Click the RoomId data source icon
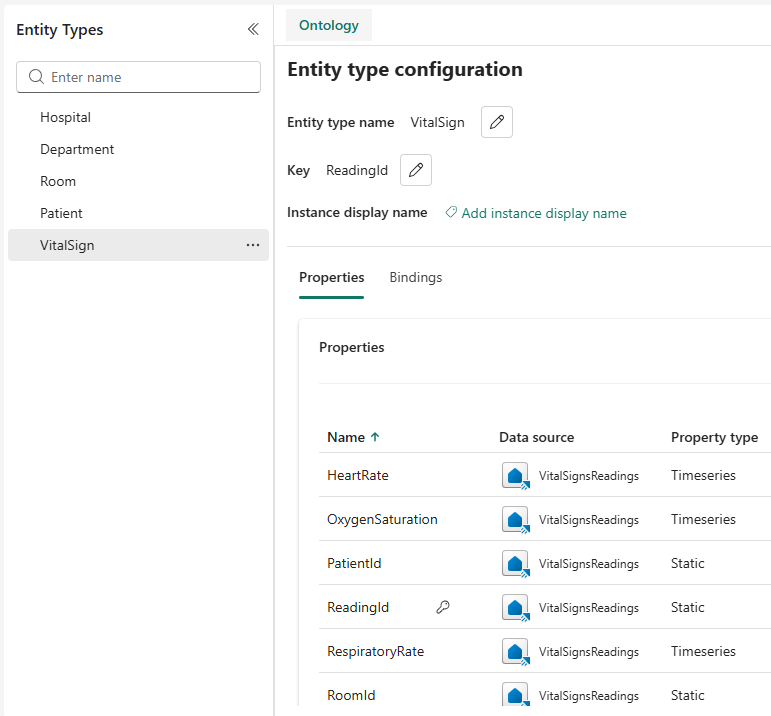 coord(515,694)
